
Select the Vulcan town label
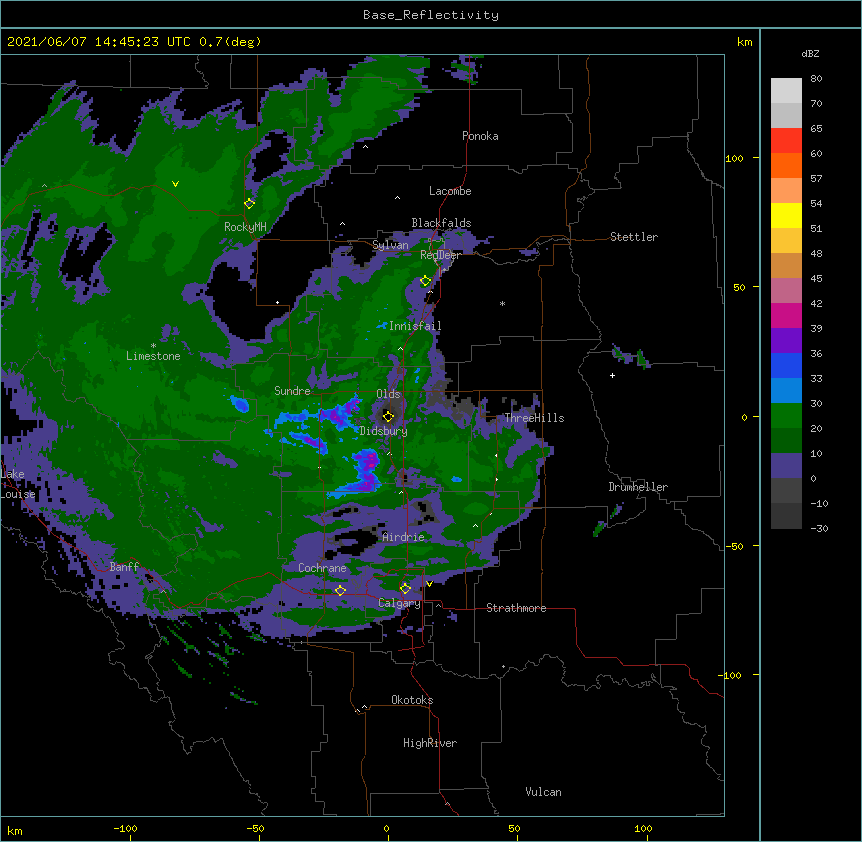pos(543,792)
